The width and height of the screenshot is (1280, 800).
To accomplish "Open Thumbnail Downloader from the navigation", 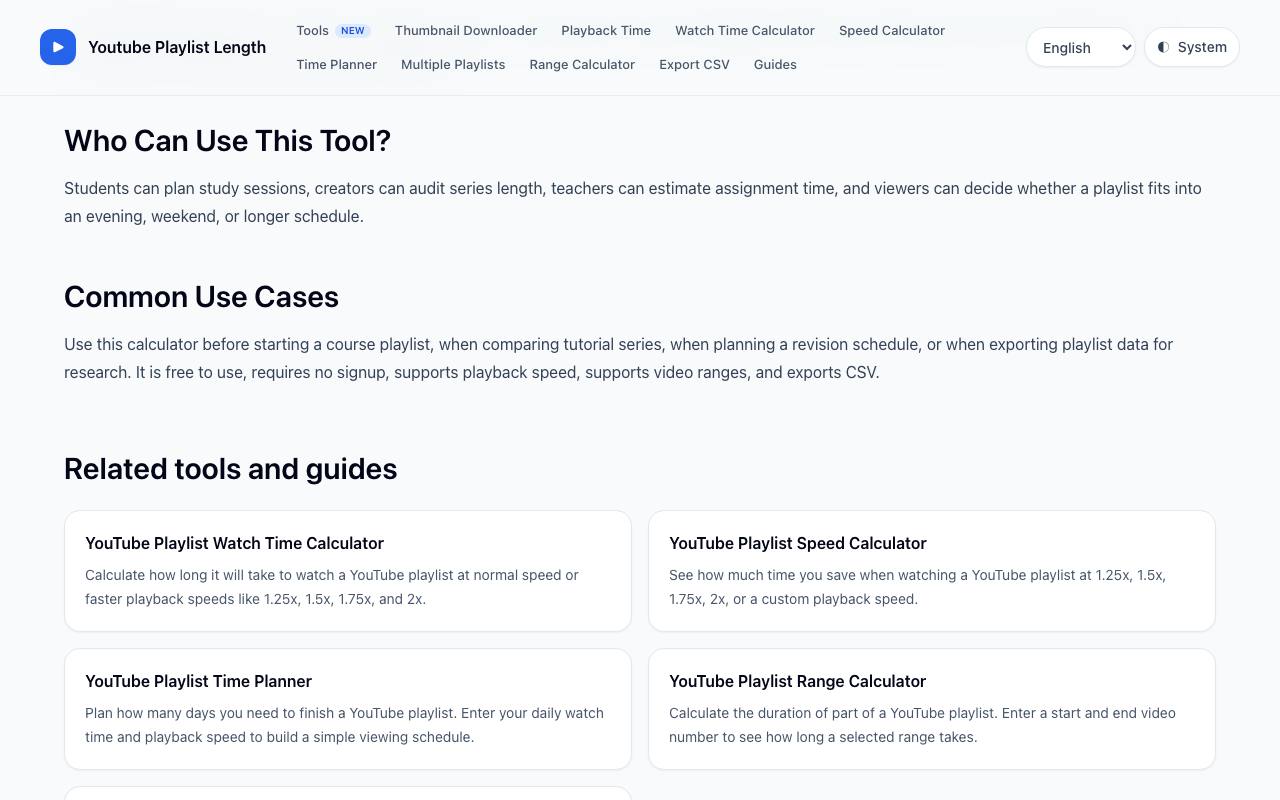I will pos(466,31).
